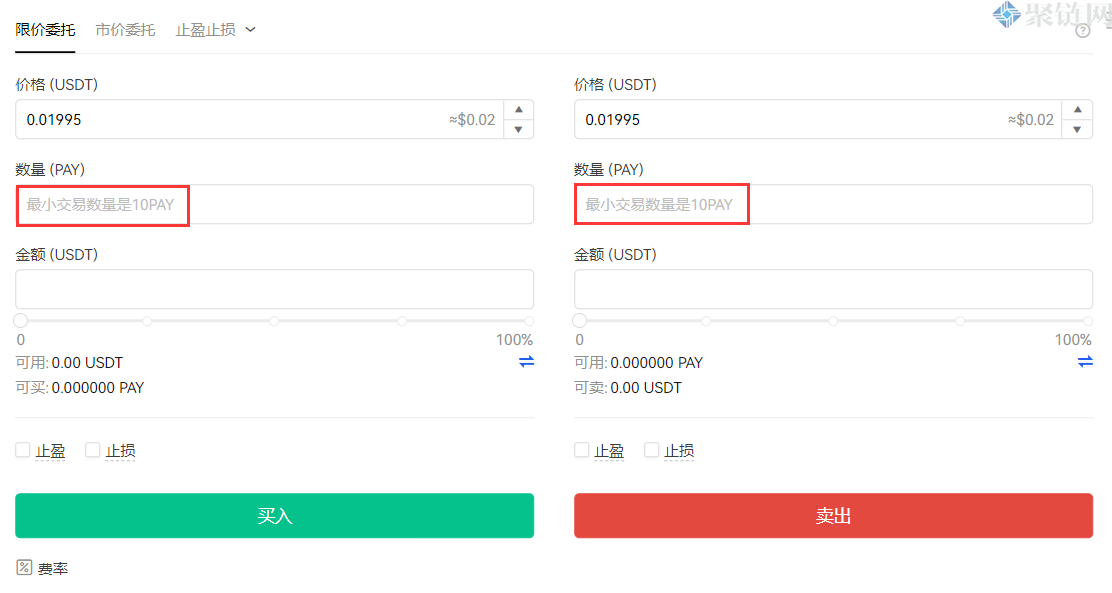Click the buy percentage slider handle at 0

pyautogui.click(x=21, y=321)
